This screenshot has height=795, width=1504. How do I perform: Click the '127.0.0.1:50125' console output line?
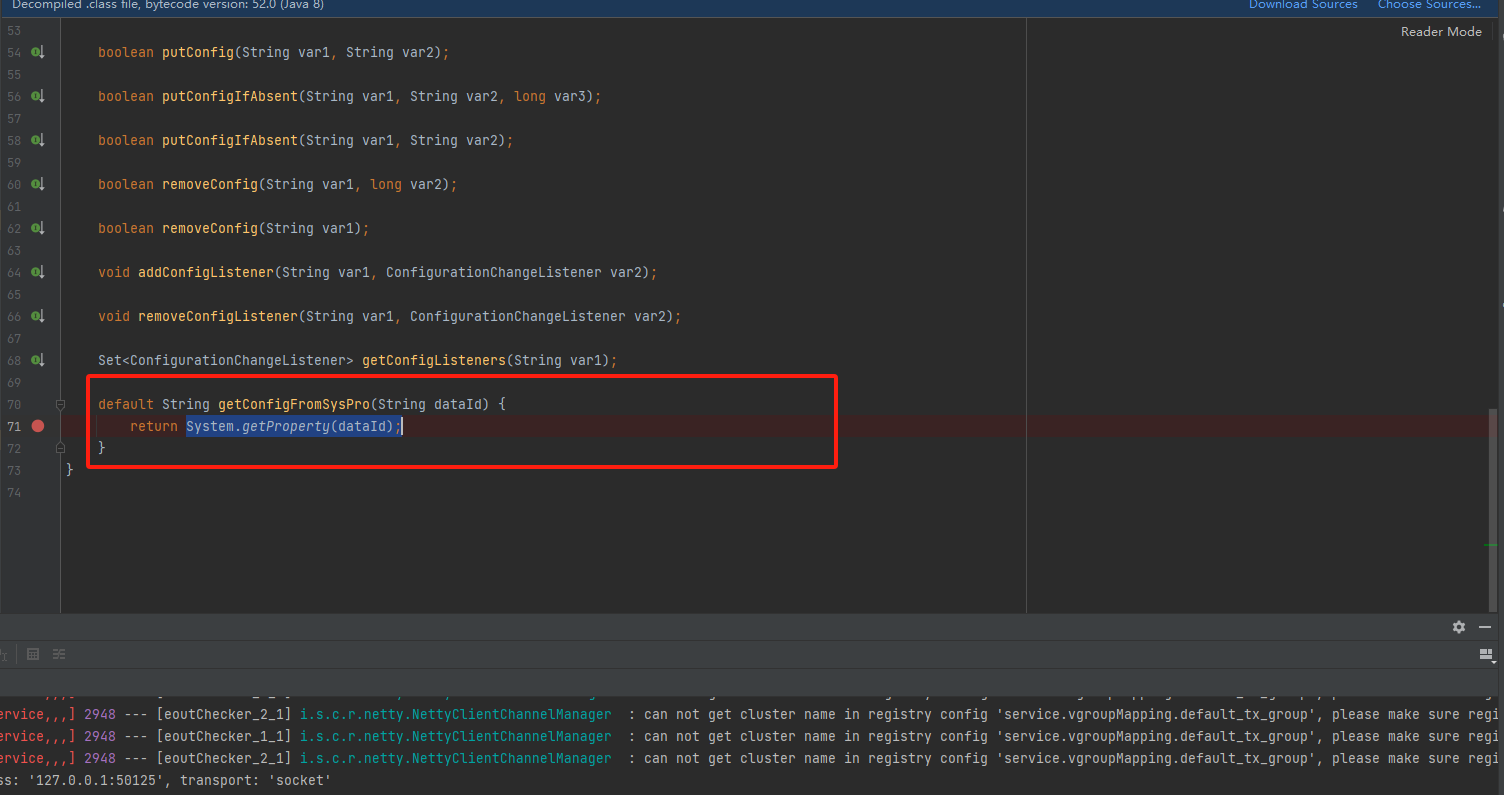click(165, 780)
